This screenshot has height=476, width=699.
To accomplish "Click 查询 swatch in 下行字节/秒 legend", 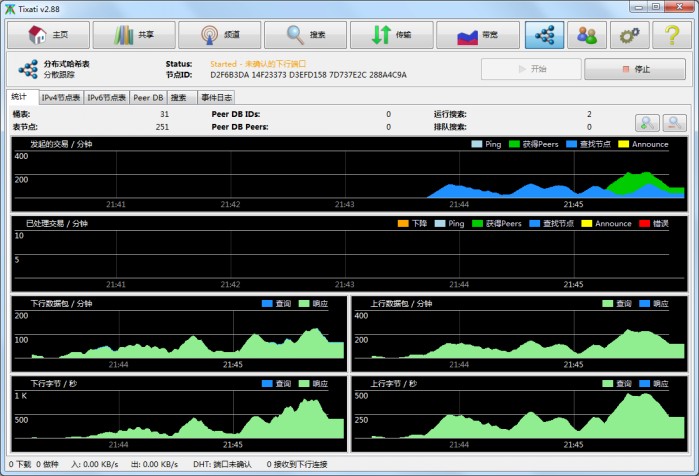I will pyautogui.click(x=267, y=383).
